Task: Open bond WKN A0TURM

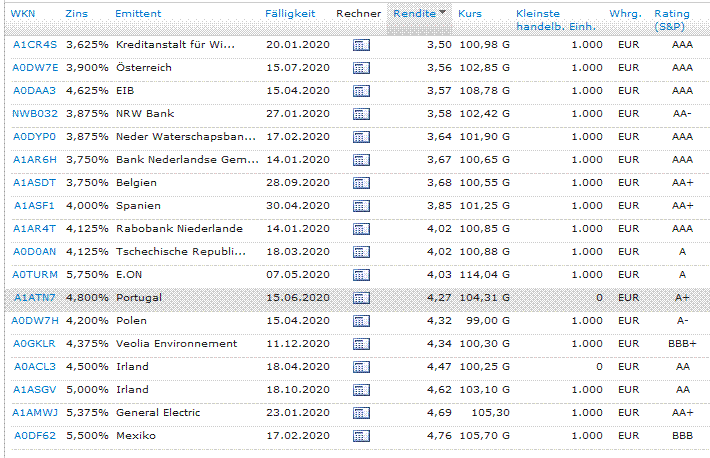Action: coord(35,275)
